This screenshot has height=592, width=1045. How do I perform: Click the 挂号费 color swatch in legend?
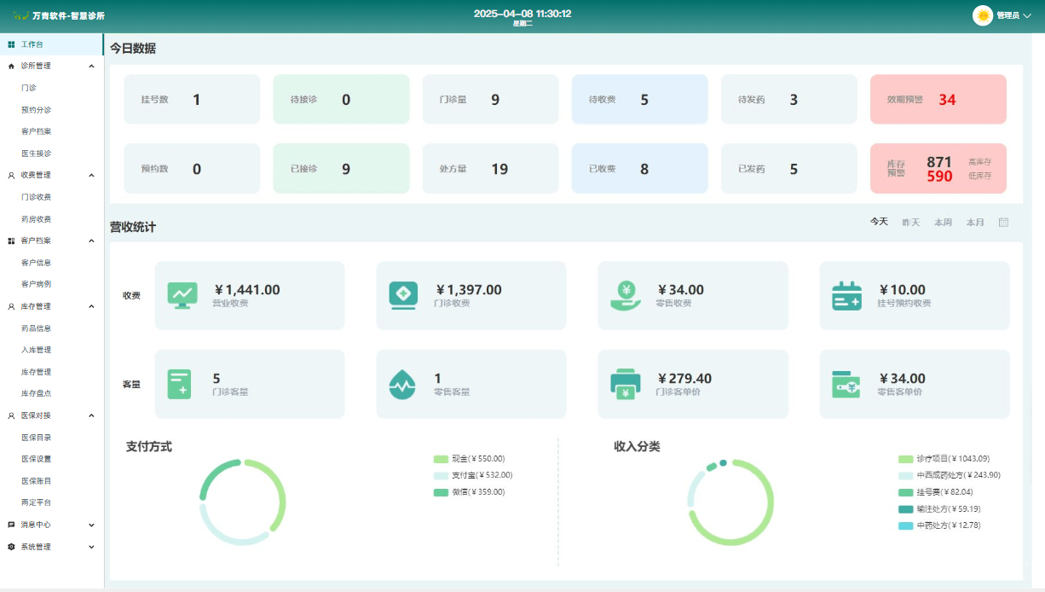coord(906,492)
